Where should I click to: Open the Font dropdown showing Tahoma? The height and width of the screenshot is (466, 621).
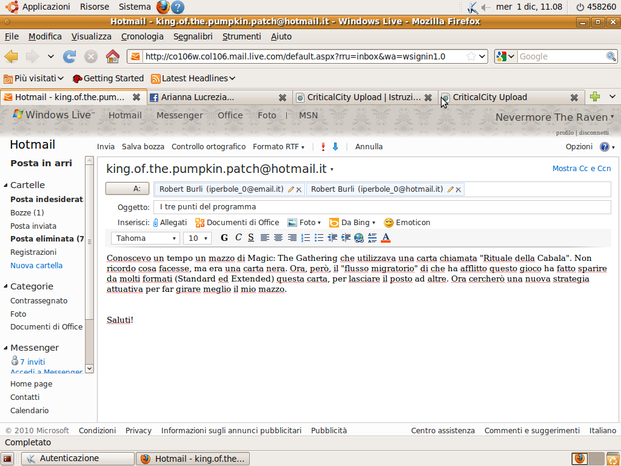(145, 238)
